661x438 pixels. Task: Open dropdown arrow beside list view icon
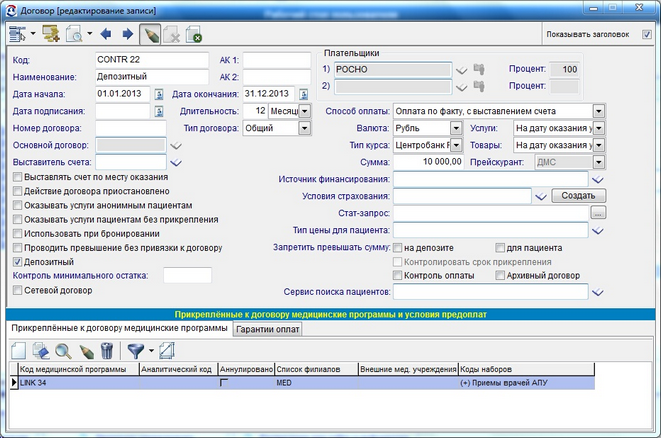point(33,33)
